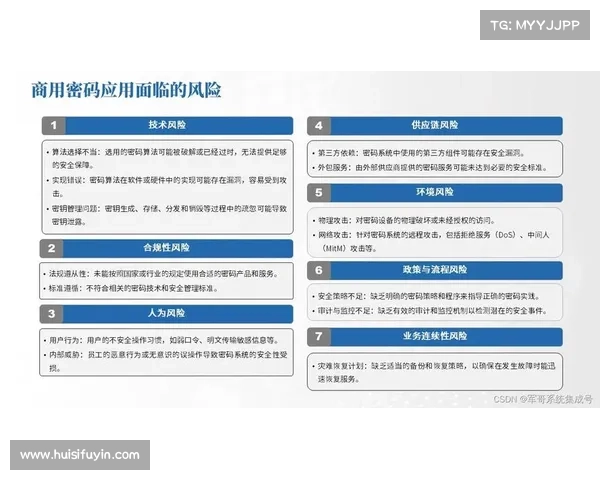
Task: Click number badge 4 beside 供应链风险
Action: coord(319,126)
